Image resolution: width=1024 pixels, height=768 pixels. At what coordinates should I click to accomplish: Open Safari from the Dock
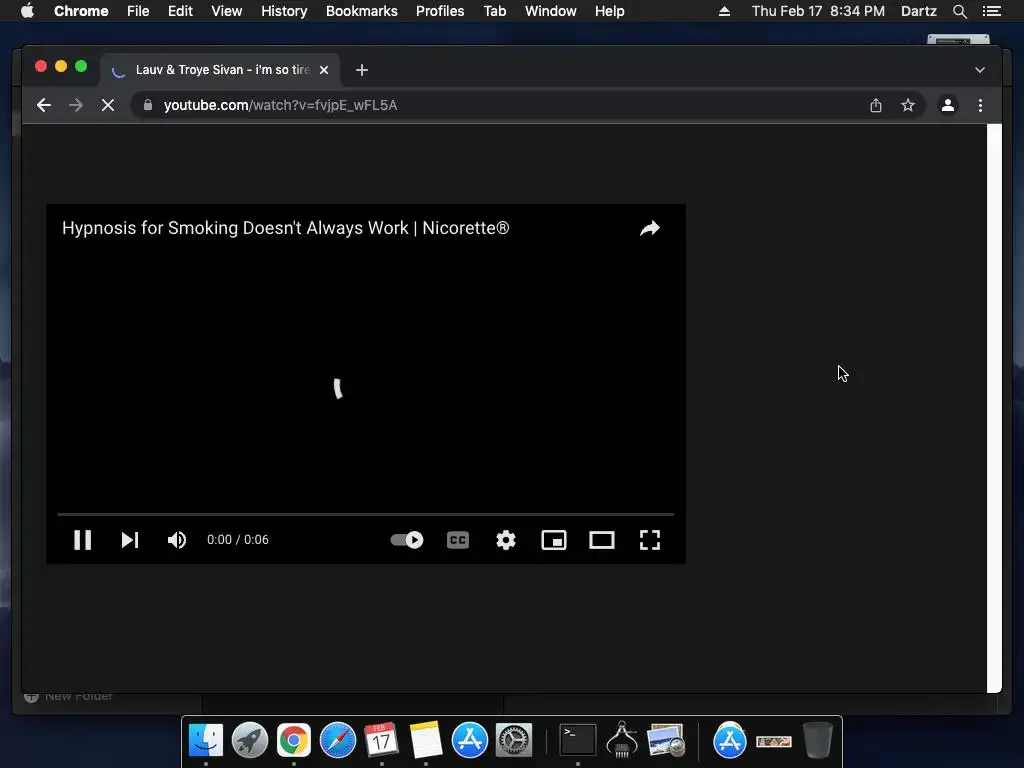(338, 740)
